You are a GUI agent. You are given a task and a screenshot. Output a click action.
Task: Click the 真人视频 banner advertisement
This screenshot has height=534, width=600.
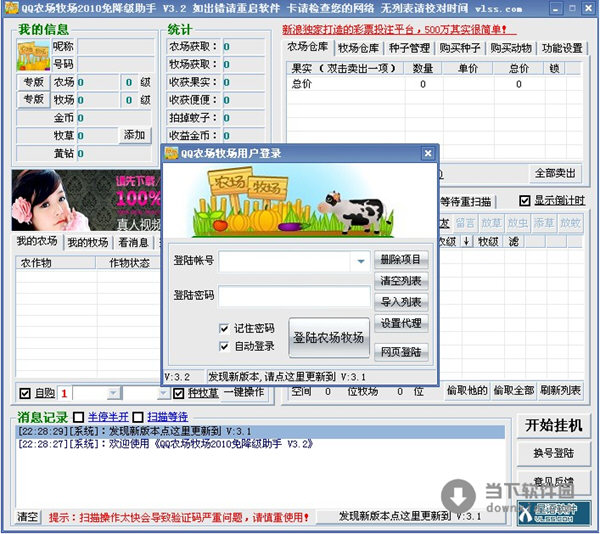tap(86, 200)
